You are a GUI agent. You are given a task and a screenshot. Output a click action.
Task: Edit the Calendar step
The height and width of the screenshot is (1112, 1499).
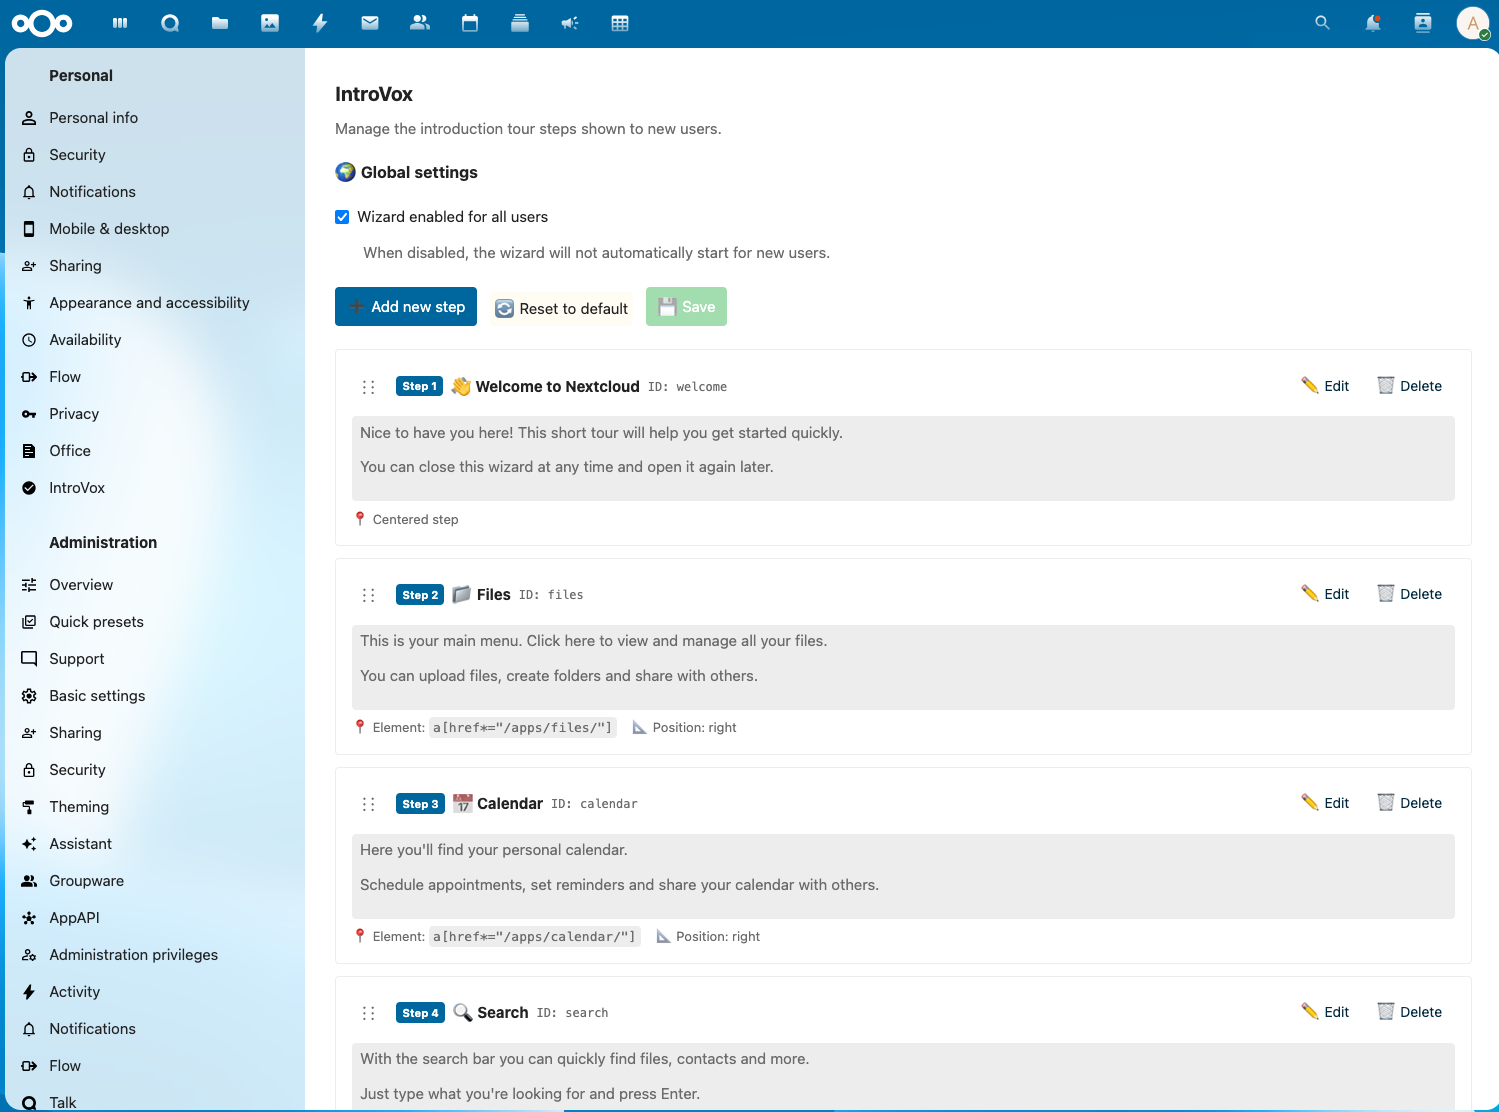pos(1325,803)
